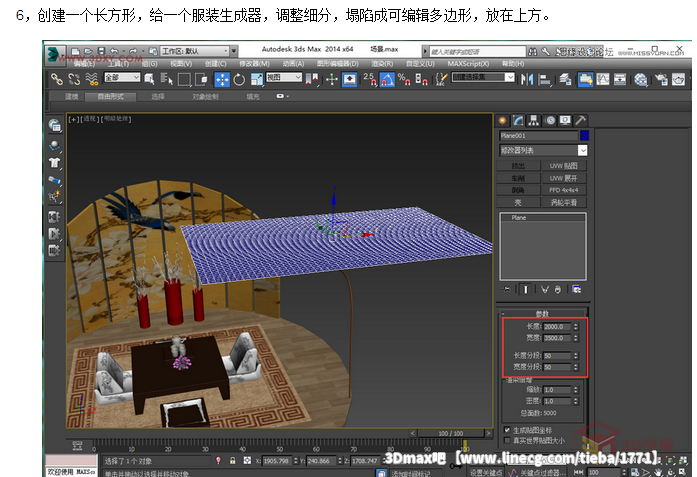Open the Curve Editor icon
The height and width of the screenshot is (477, 697).
pyautogui.click(x=603, y=80)
